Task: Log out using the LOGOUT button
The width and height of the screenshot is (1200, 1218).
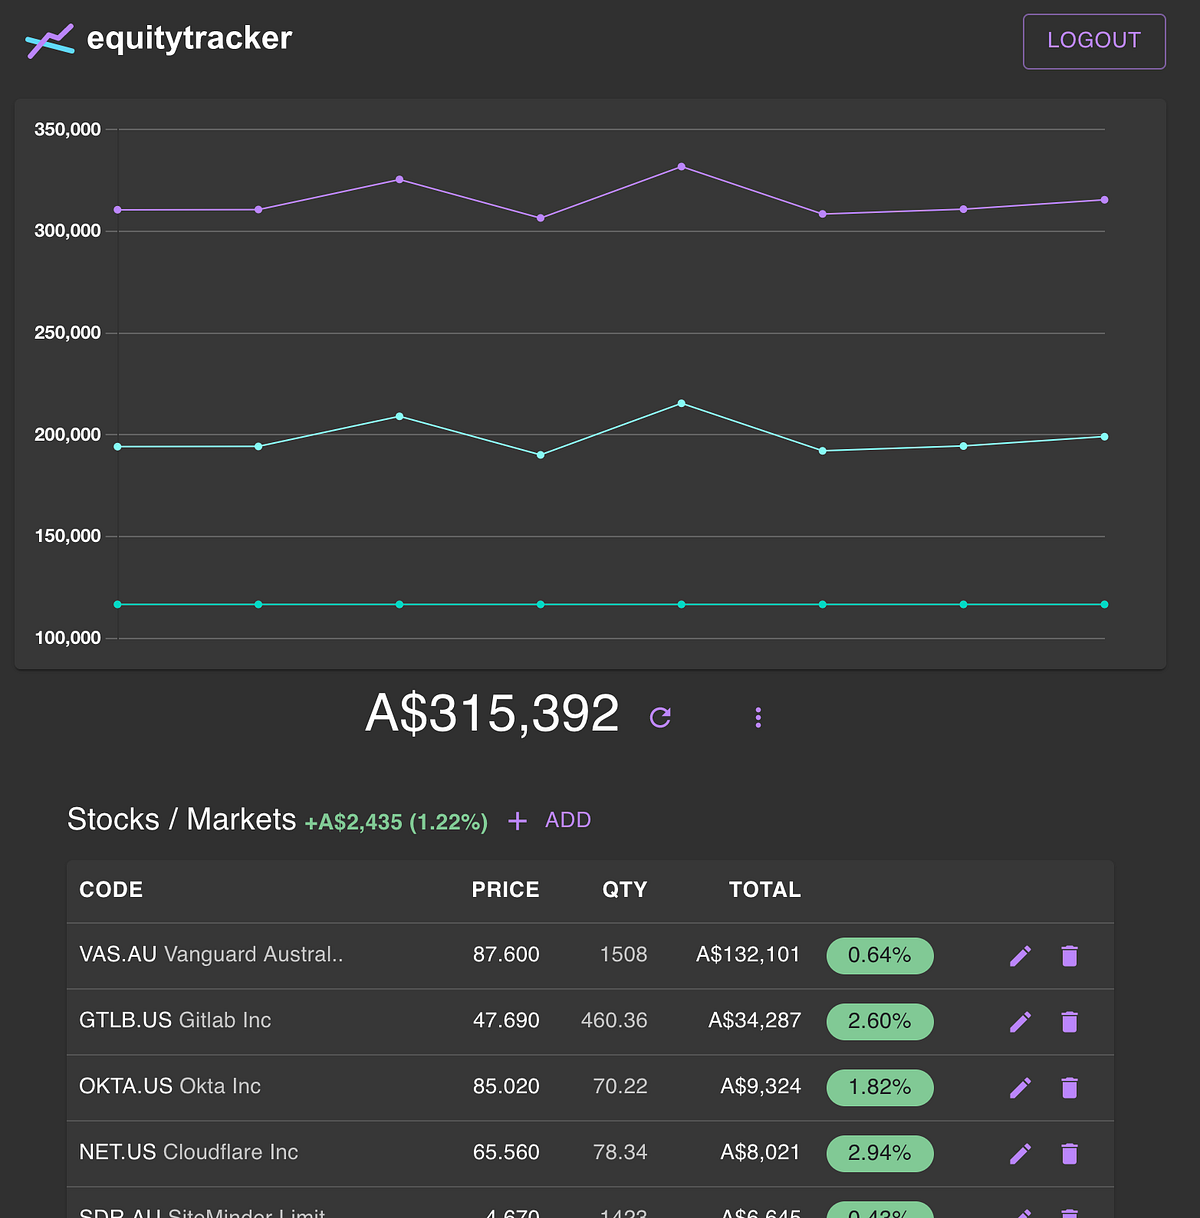Action: [x=1094, y=41]
